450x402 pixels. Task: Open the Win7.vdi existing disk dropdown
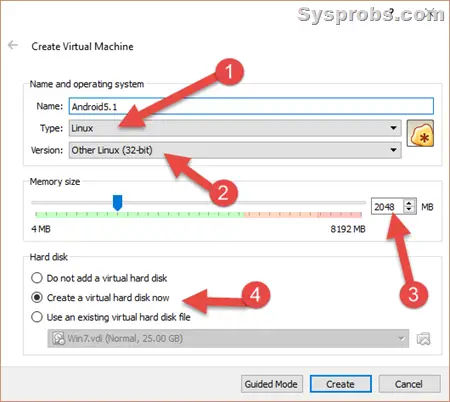pyautogui.click(x=228, y=339)
